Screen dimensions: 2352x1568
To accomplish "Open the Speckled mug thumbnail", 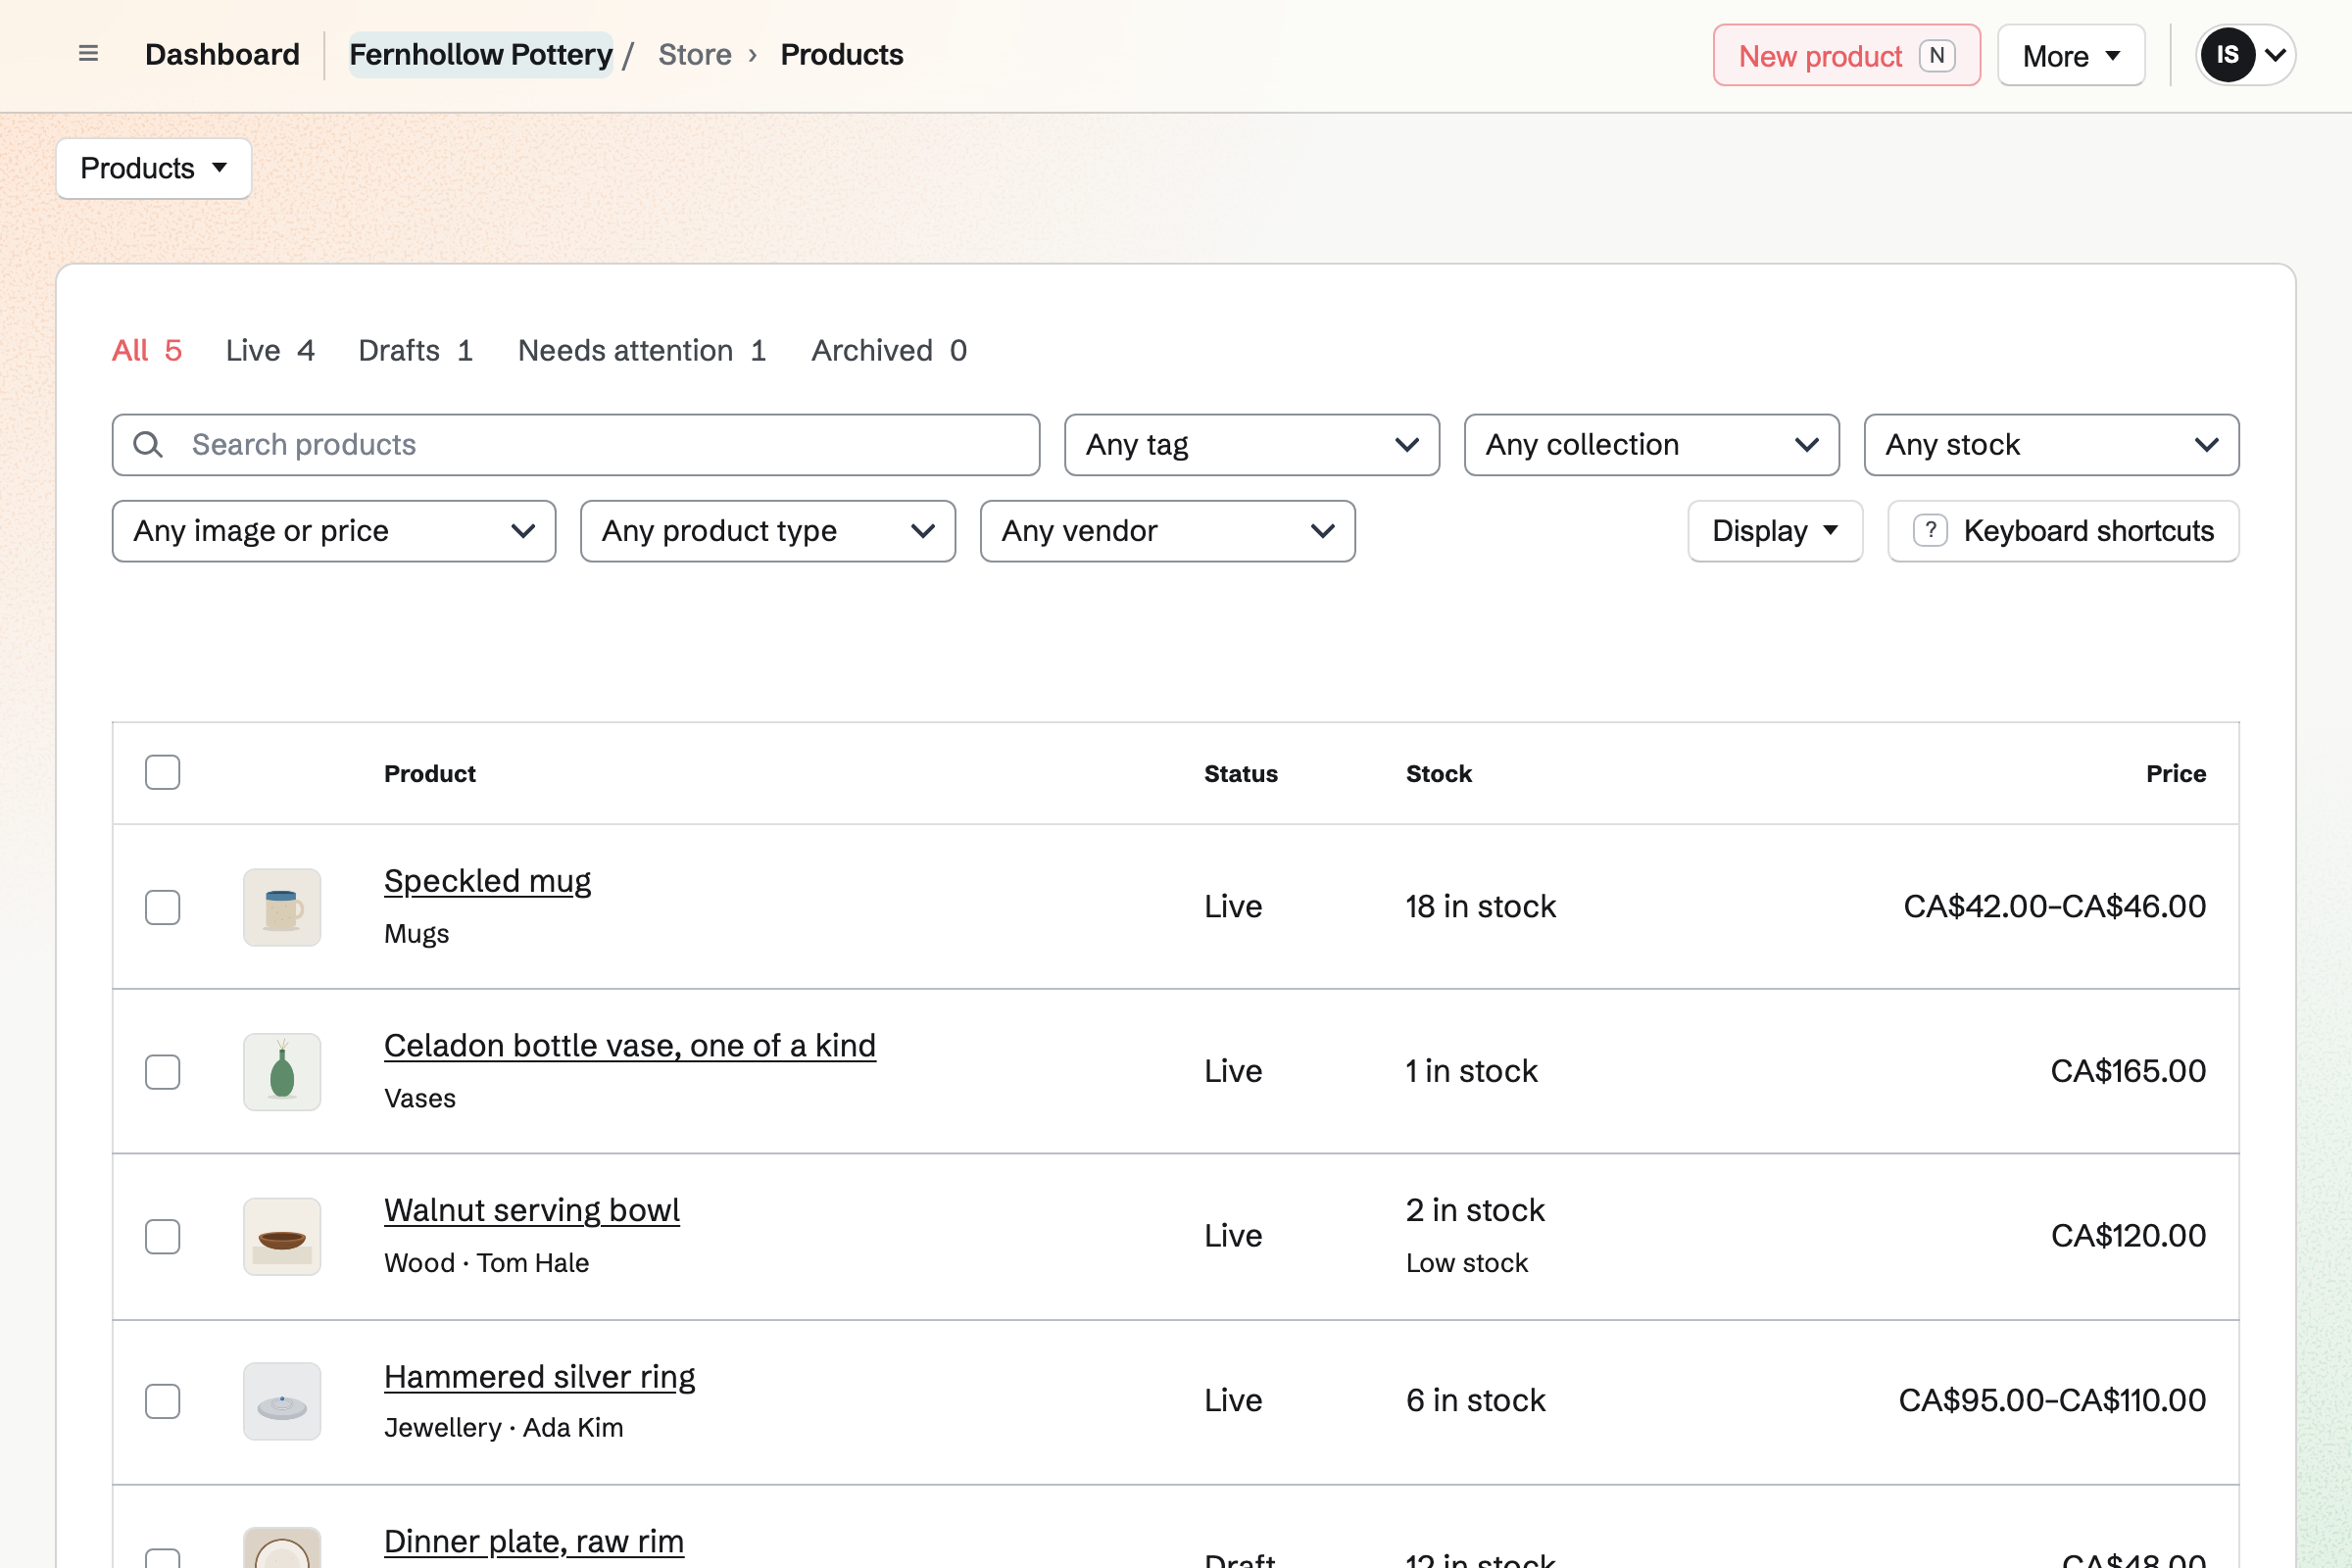I will pos(282,907).
